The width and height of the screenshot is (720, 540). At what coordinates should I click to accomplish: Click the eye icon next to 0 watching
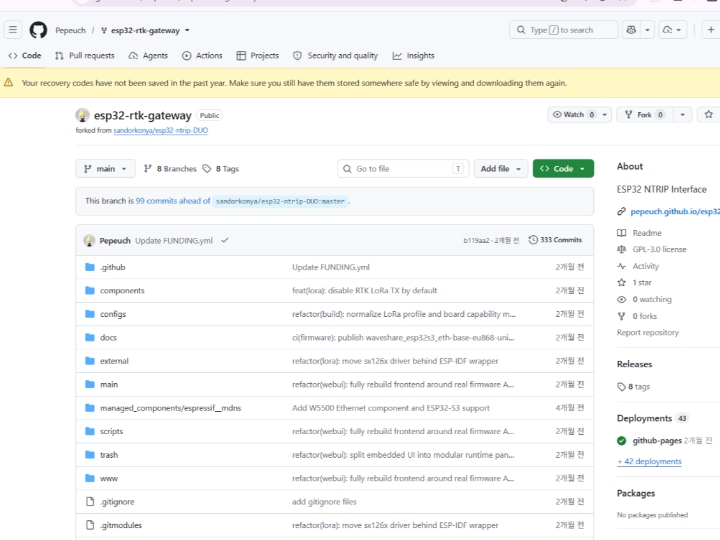pos(621,299)
